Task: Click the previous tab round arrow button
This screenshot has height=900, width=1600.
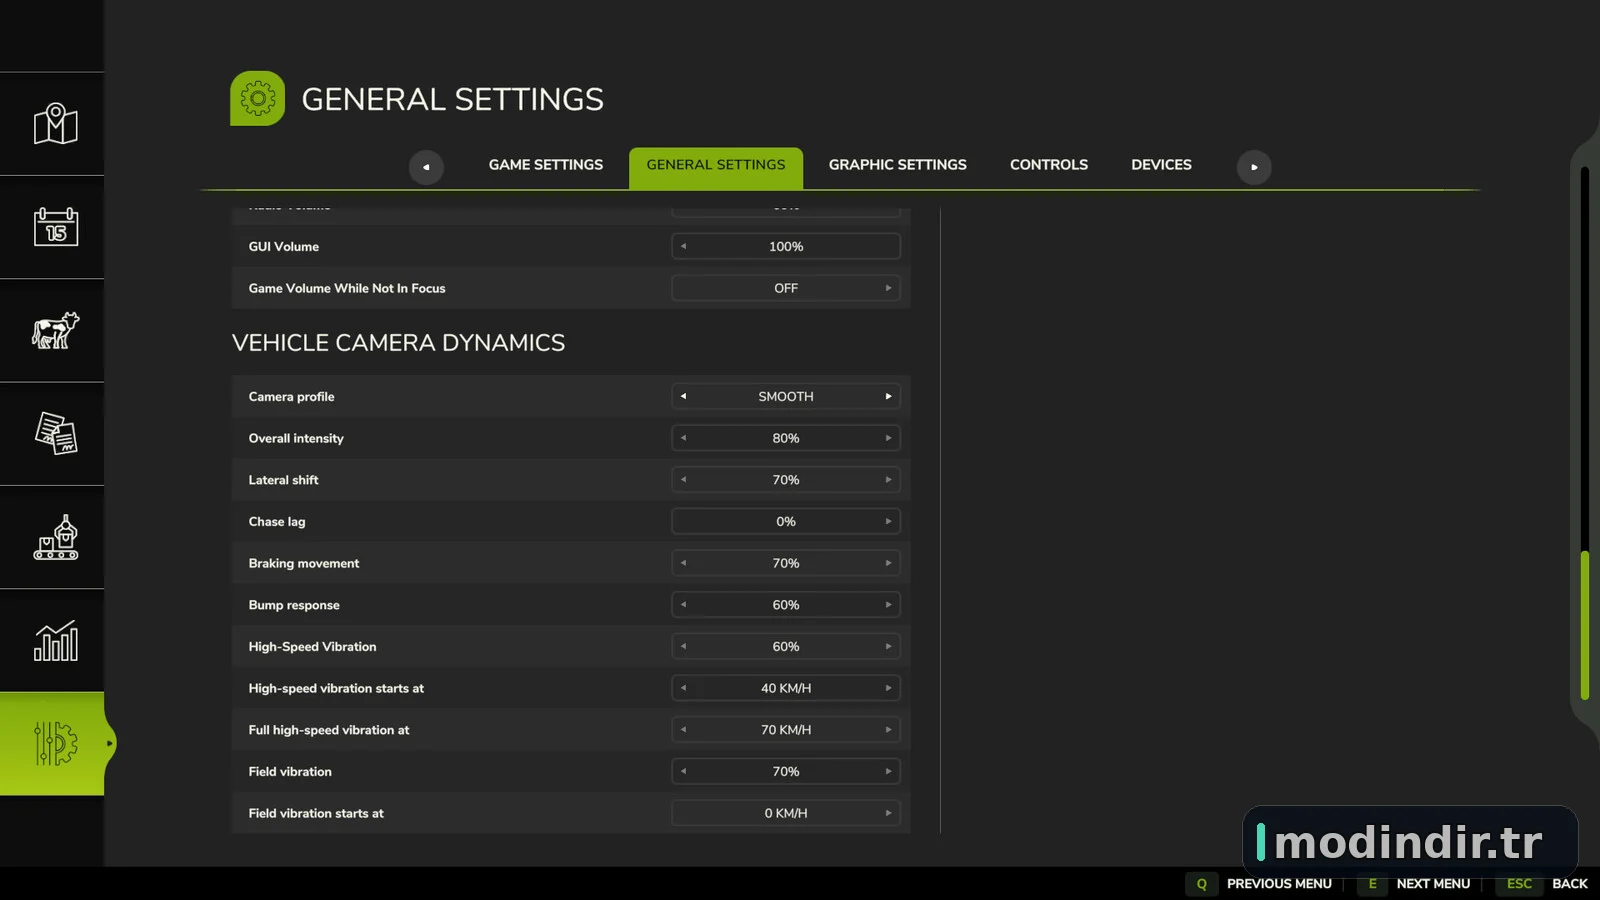Action: coord(426,167)
